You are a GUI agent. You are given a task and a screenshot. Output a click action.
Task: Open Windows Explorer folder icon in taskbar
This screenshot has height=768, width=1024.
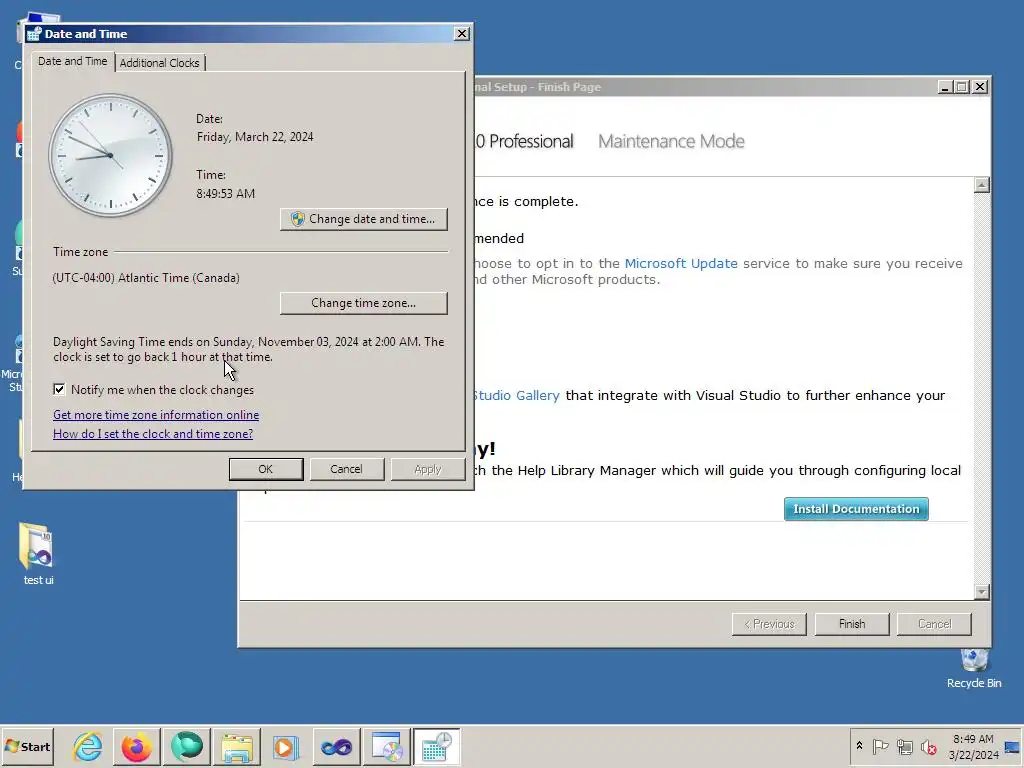point(236,746)
